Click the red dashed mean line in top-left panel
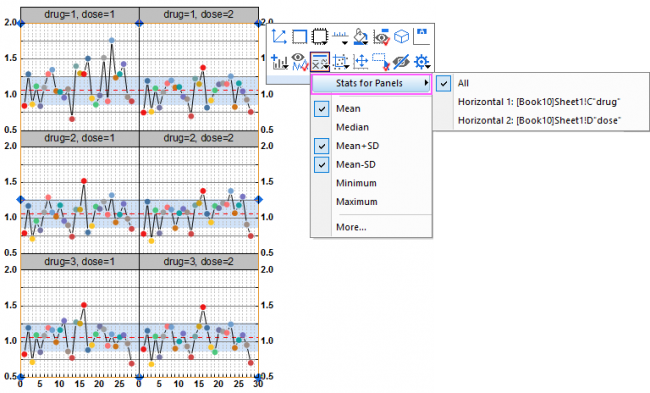 [80, 90]
